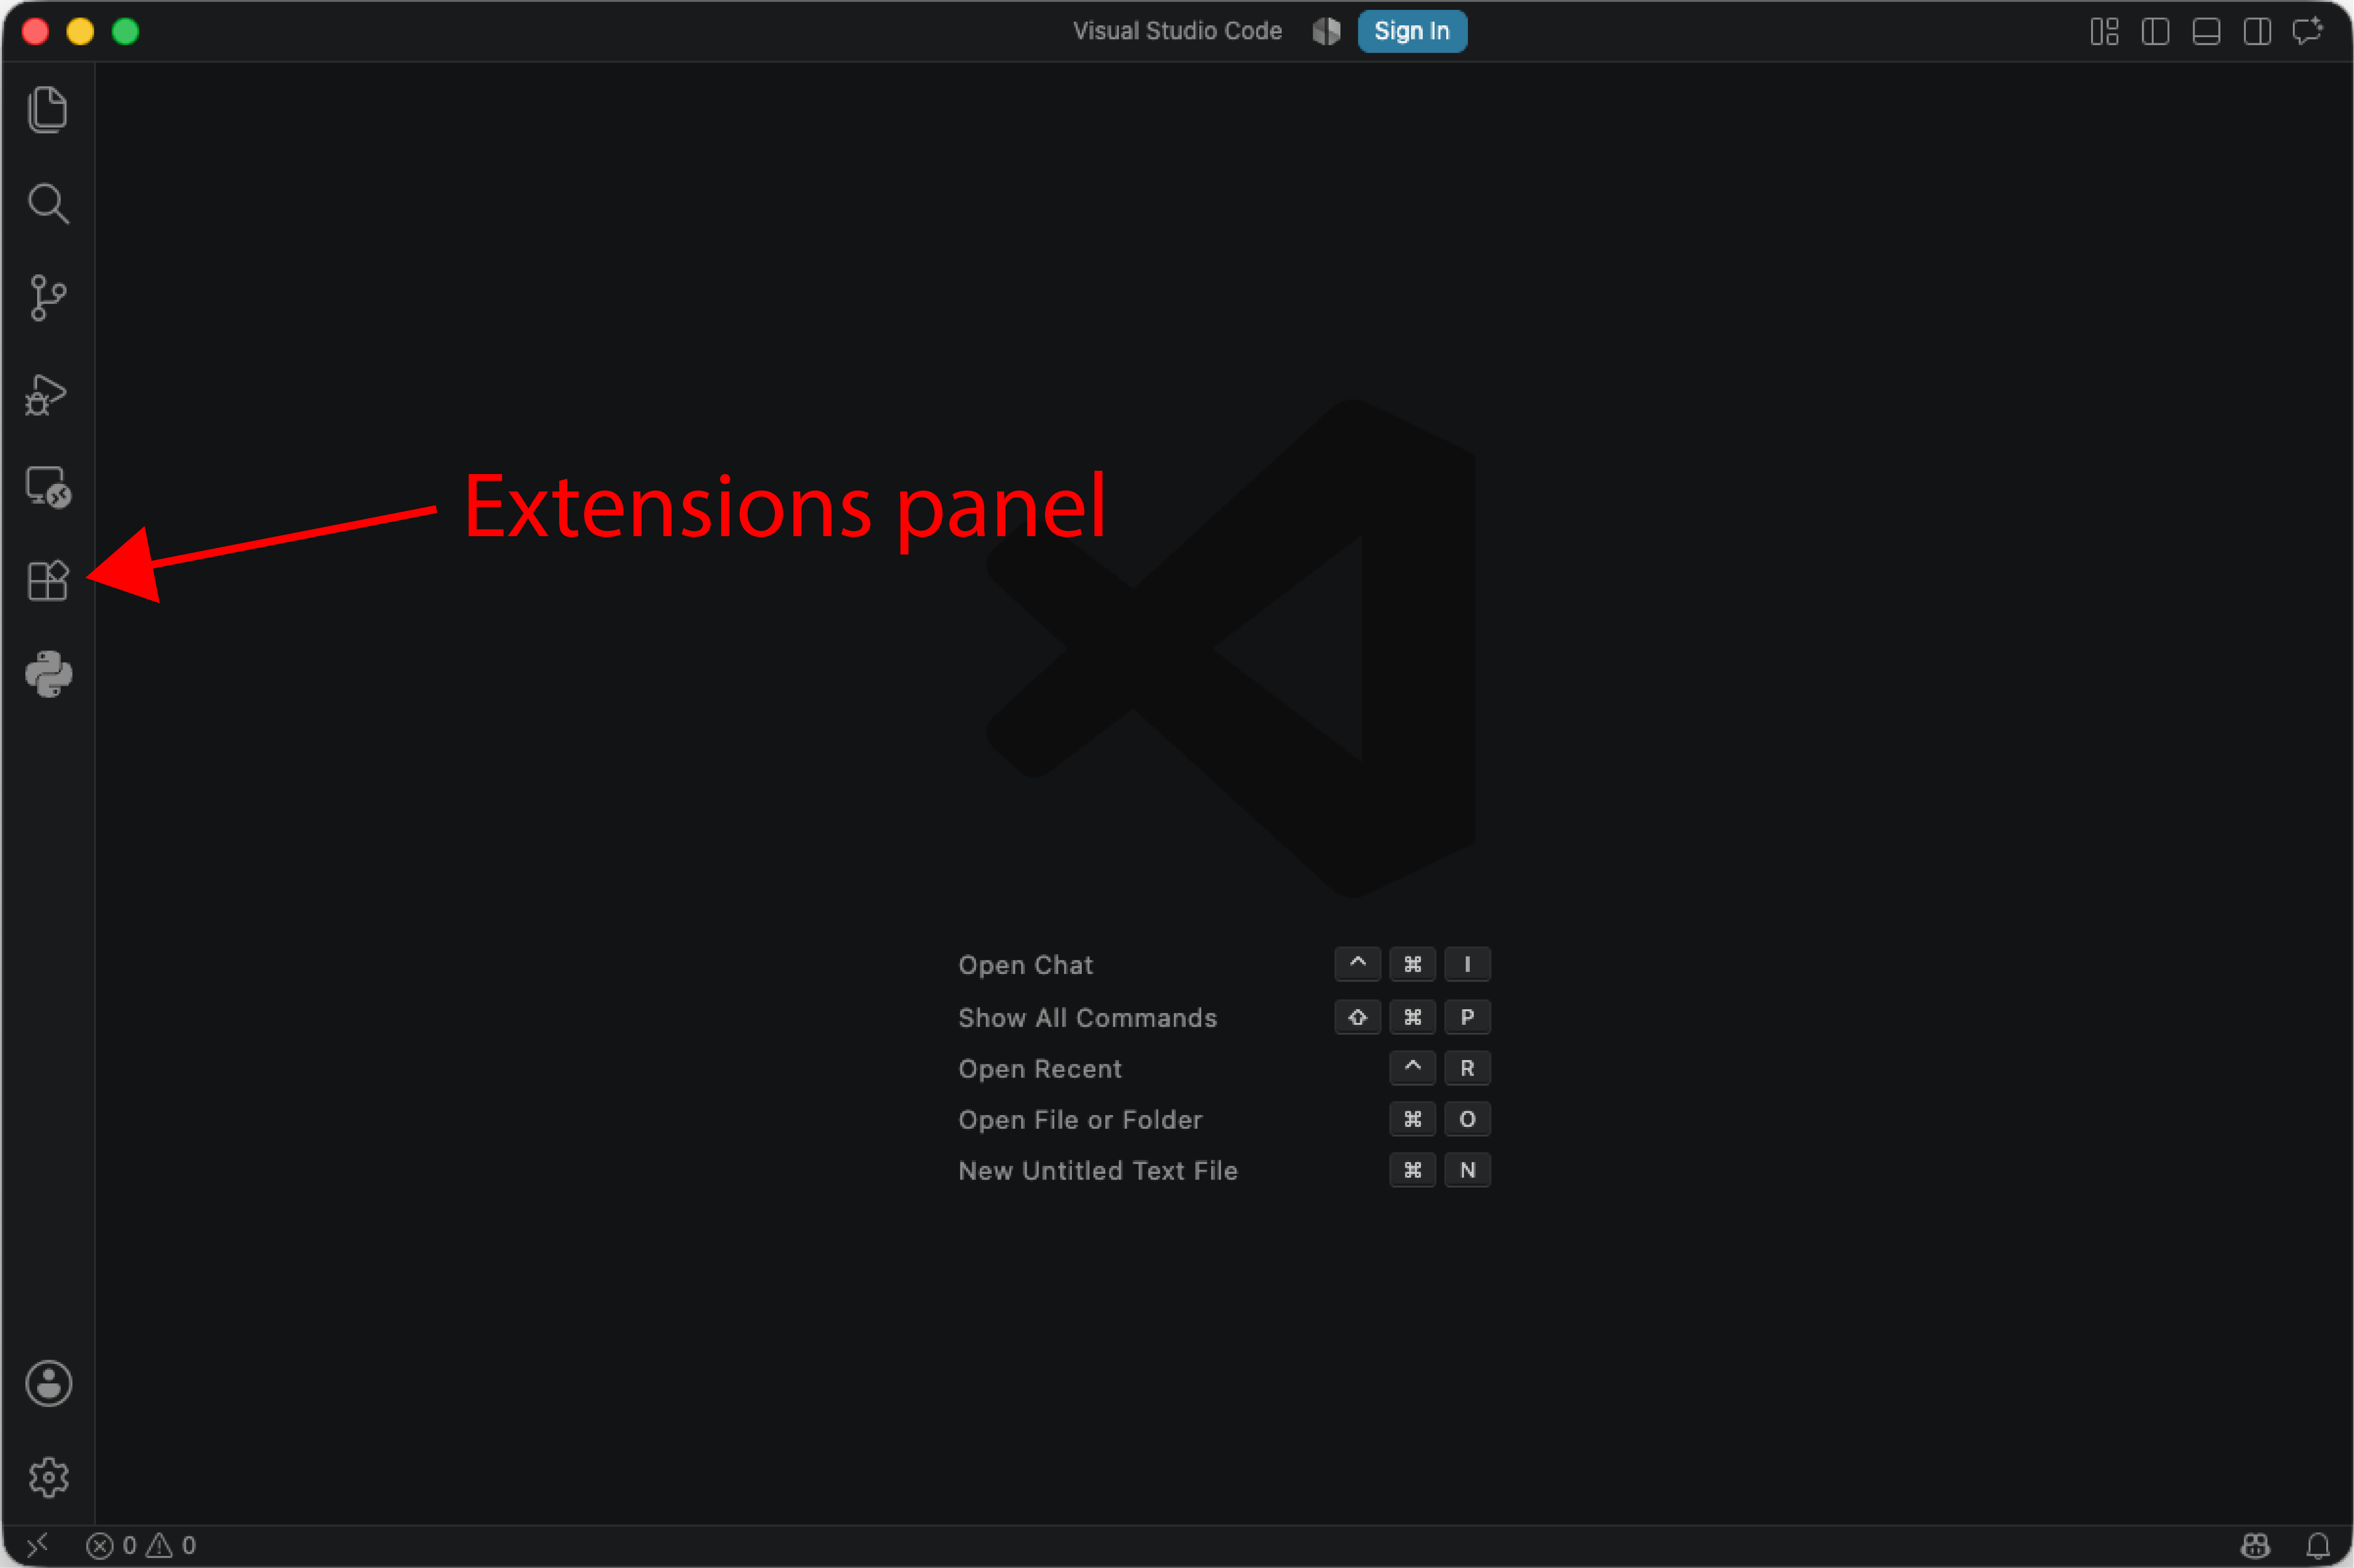2354x1568 pixels.
Task: Open the Source Control branch icon
Action: pos(48,298)
